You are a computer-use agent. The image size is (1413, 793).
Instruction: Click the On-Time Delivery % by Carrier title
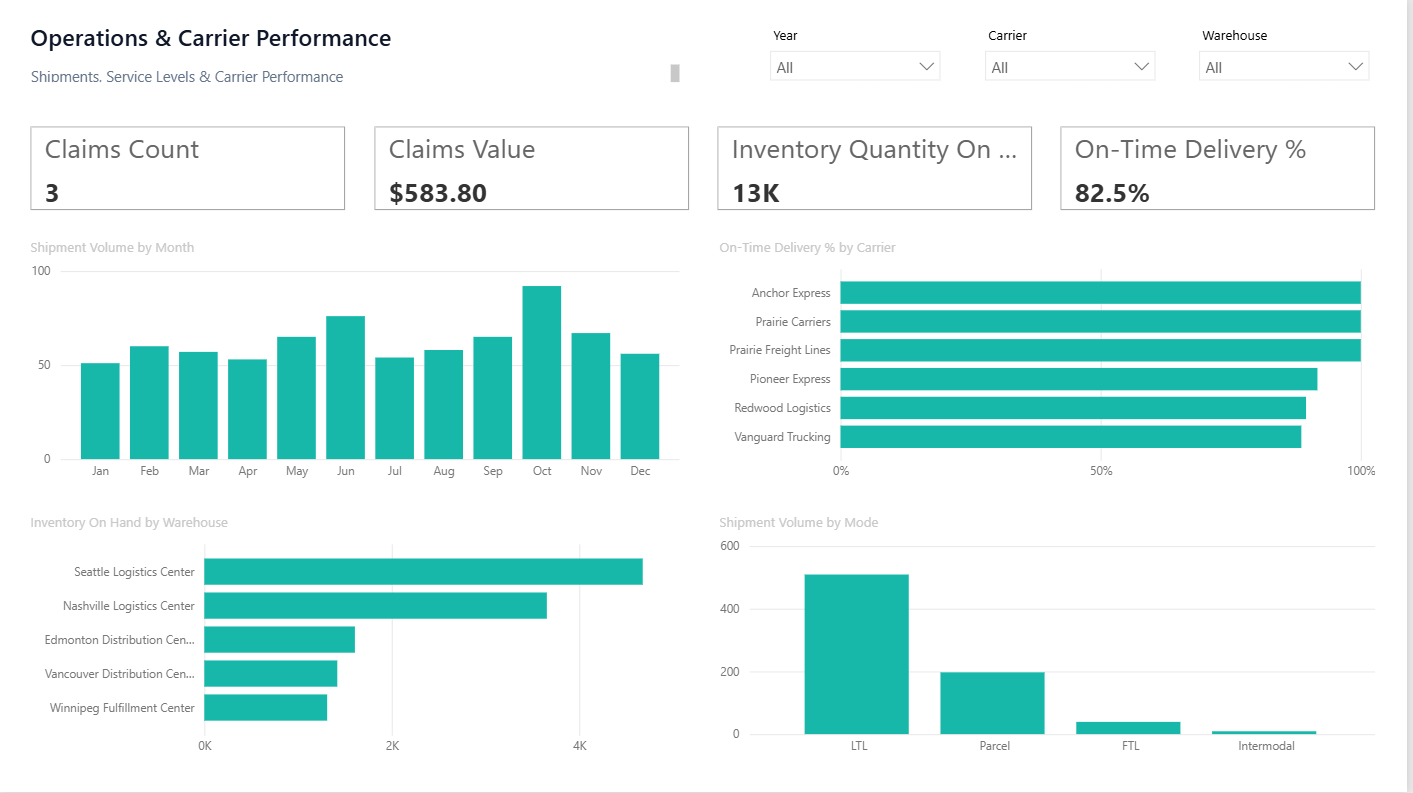[x=807, y=247]
